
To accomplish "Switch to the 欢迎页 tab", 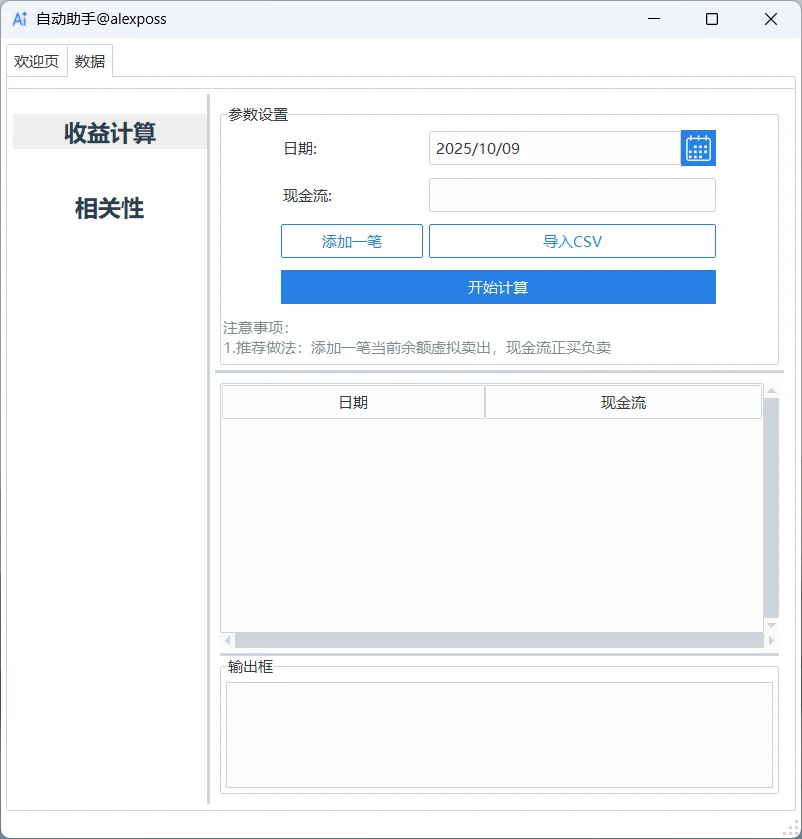I will tap(36, 61).
